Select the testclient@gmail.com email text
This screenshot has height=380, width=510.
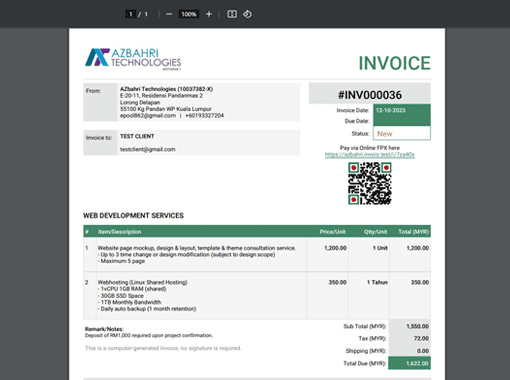point(148,149)
